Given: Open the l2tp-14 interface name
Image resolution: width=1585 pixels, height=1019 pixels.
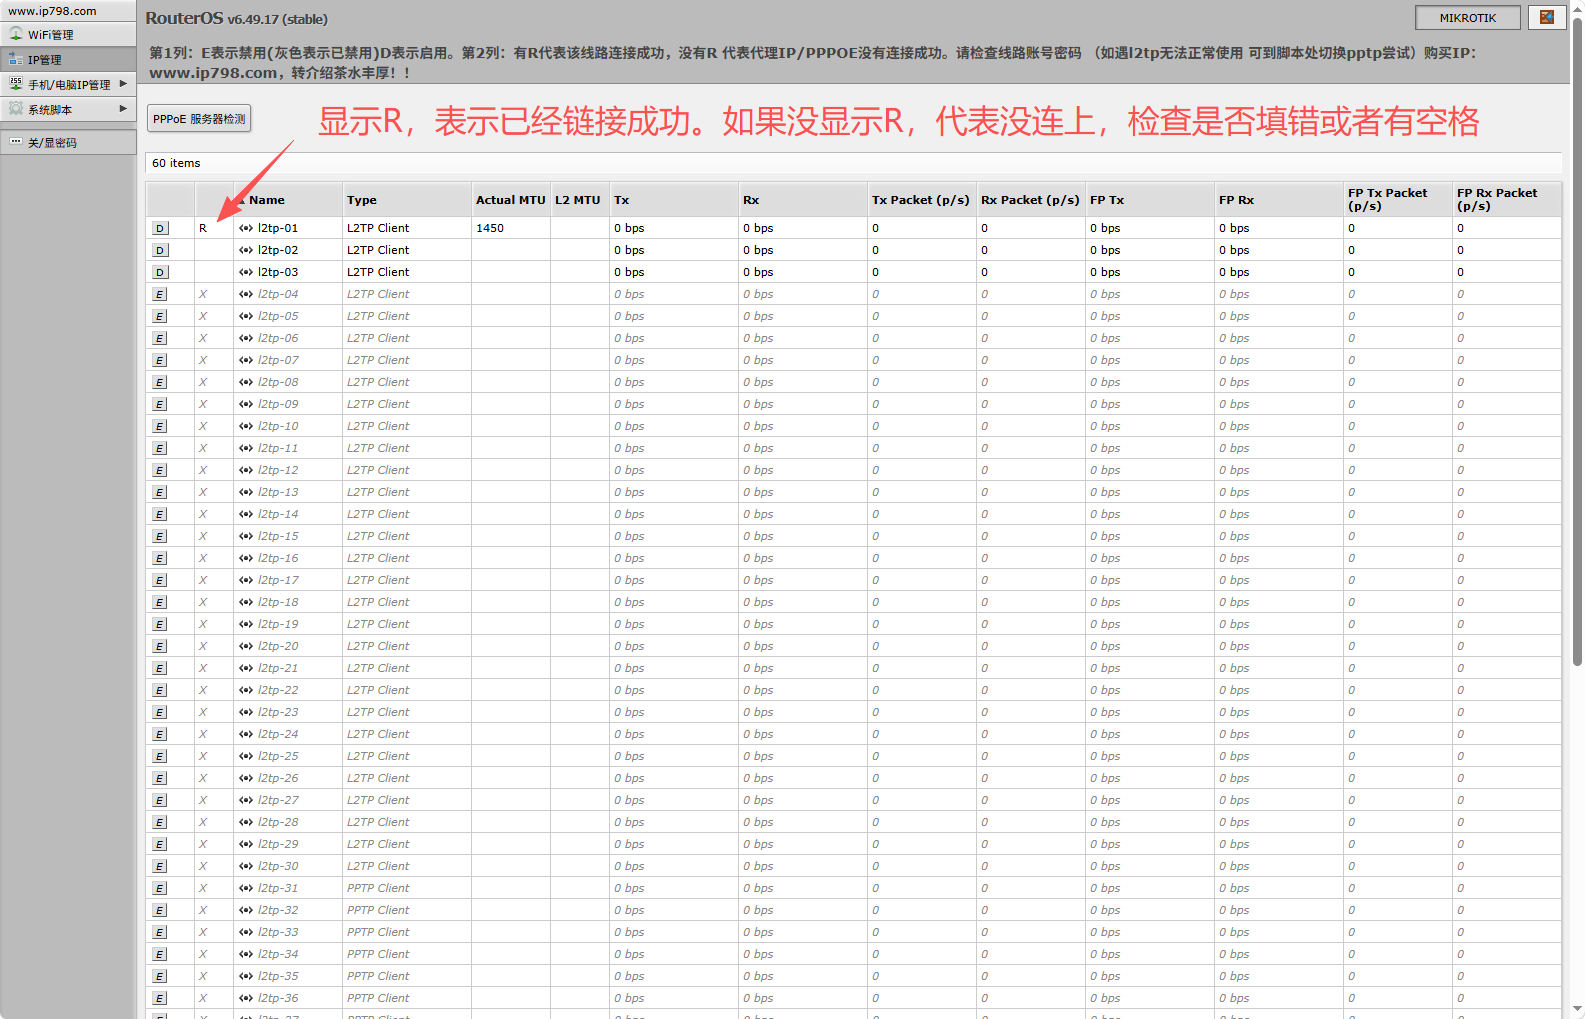Looking at the screenshot, I should [278, 514].
